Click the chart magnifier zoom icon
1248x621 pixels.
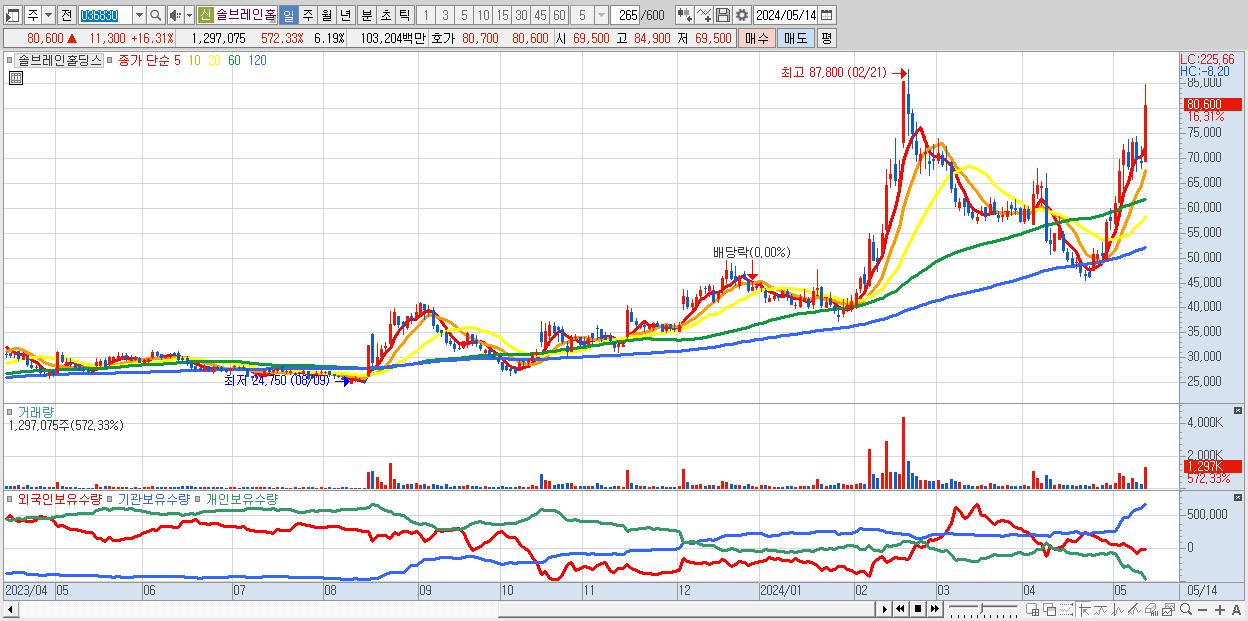(1186, 609)
